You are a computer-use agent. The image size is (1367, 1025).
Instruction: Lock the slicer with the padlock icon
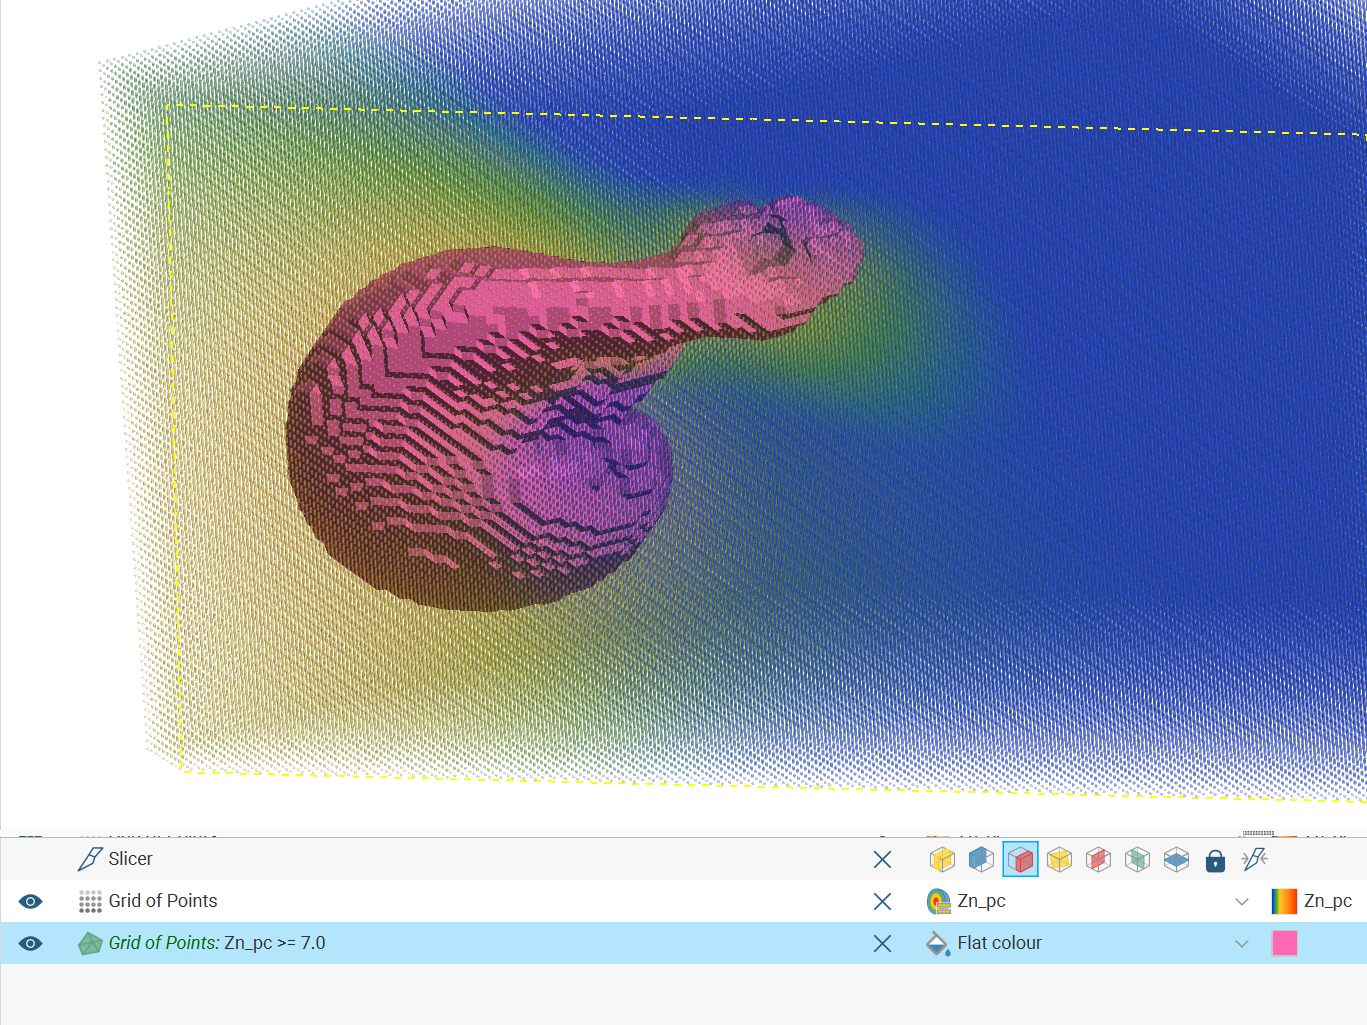pos(1215,861)
